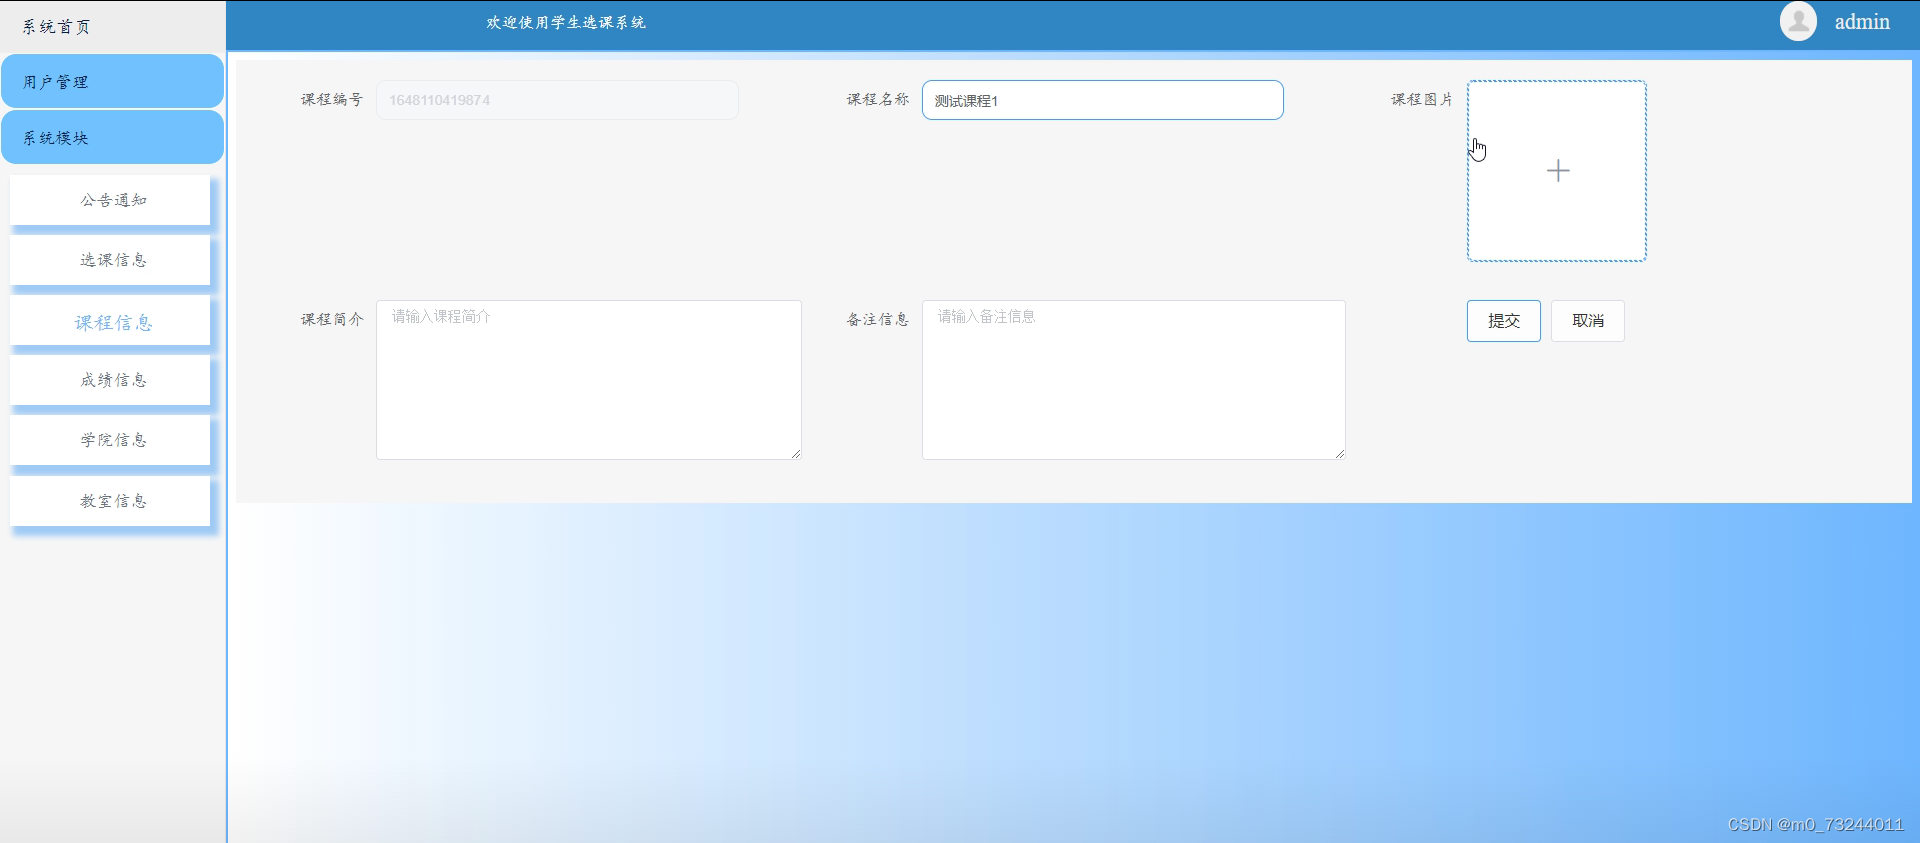Open the 教室信息 menu item
This screenshot has width=1920, height=843.
110,500
